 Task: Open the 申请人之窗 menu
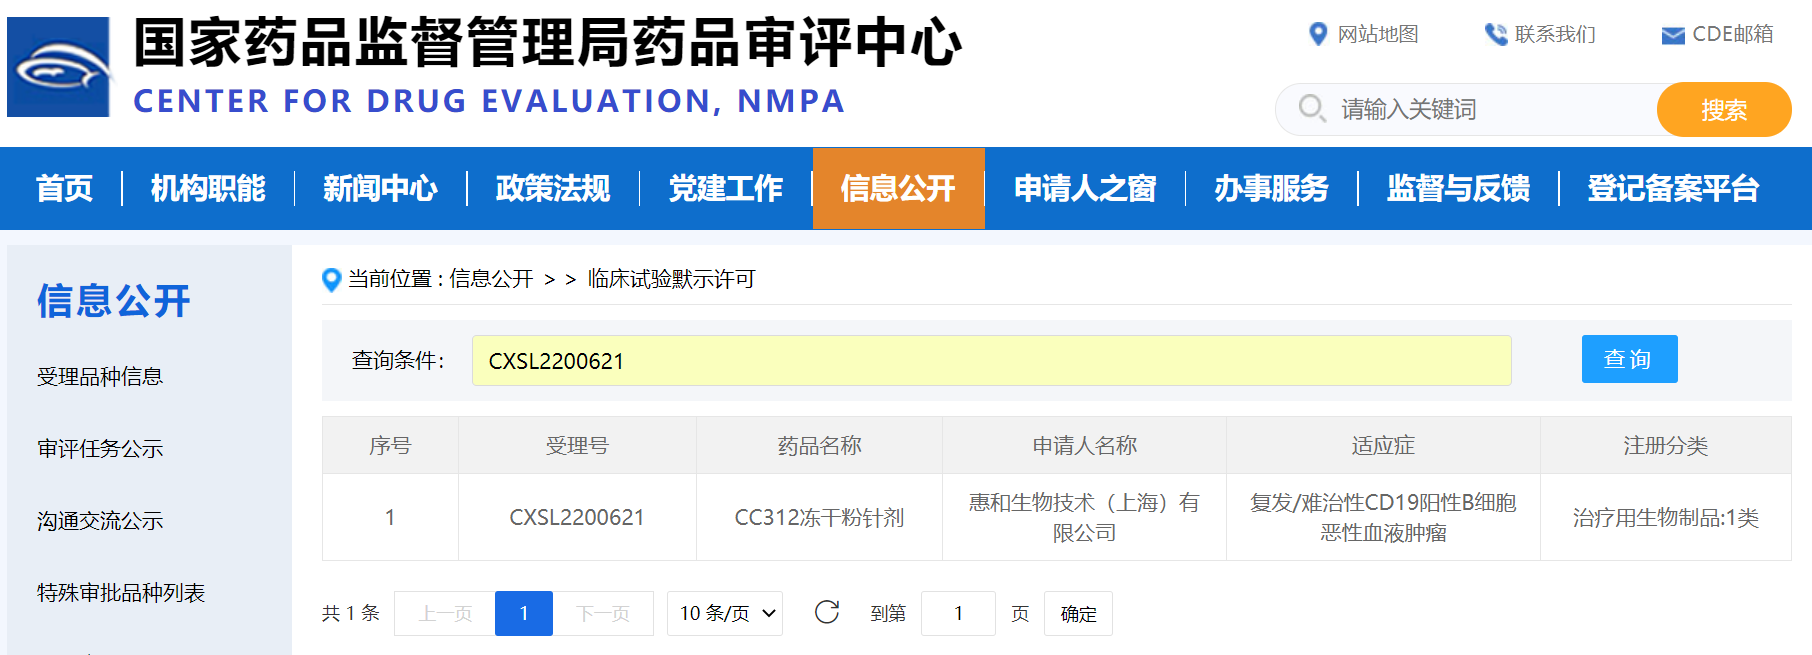point(1085,188)
